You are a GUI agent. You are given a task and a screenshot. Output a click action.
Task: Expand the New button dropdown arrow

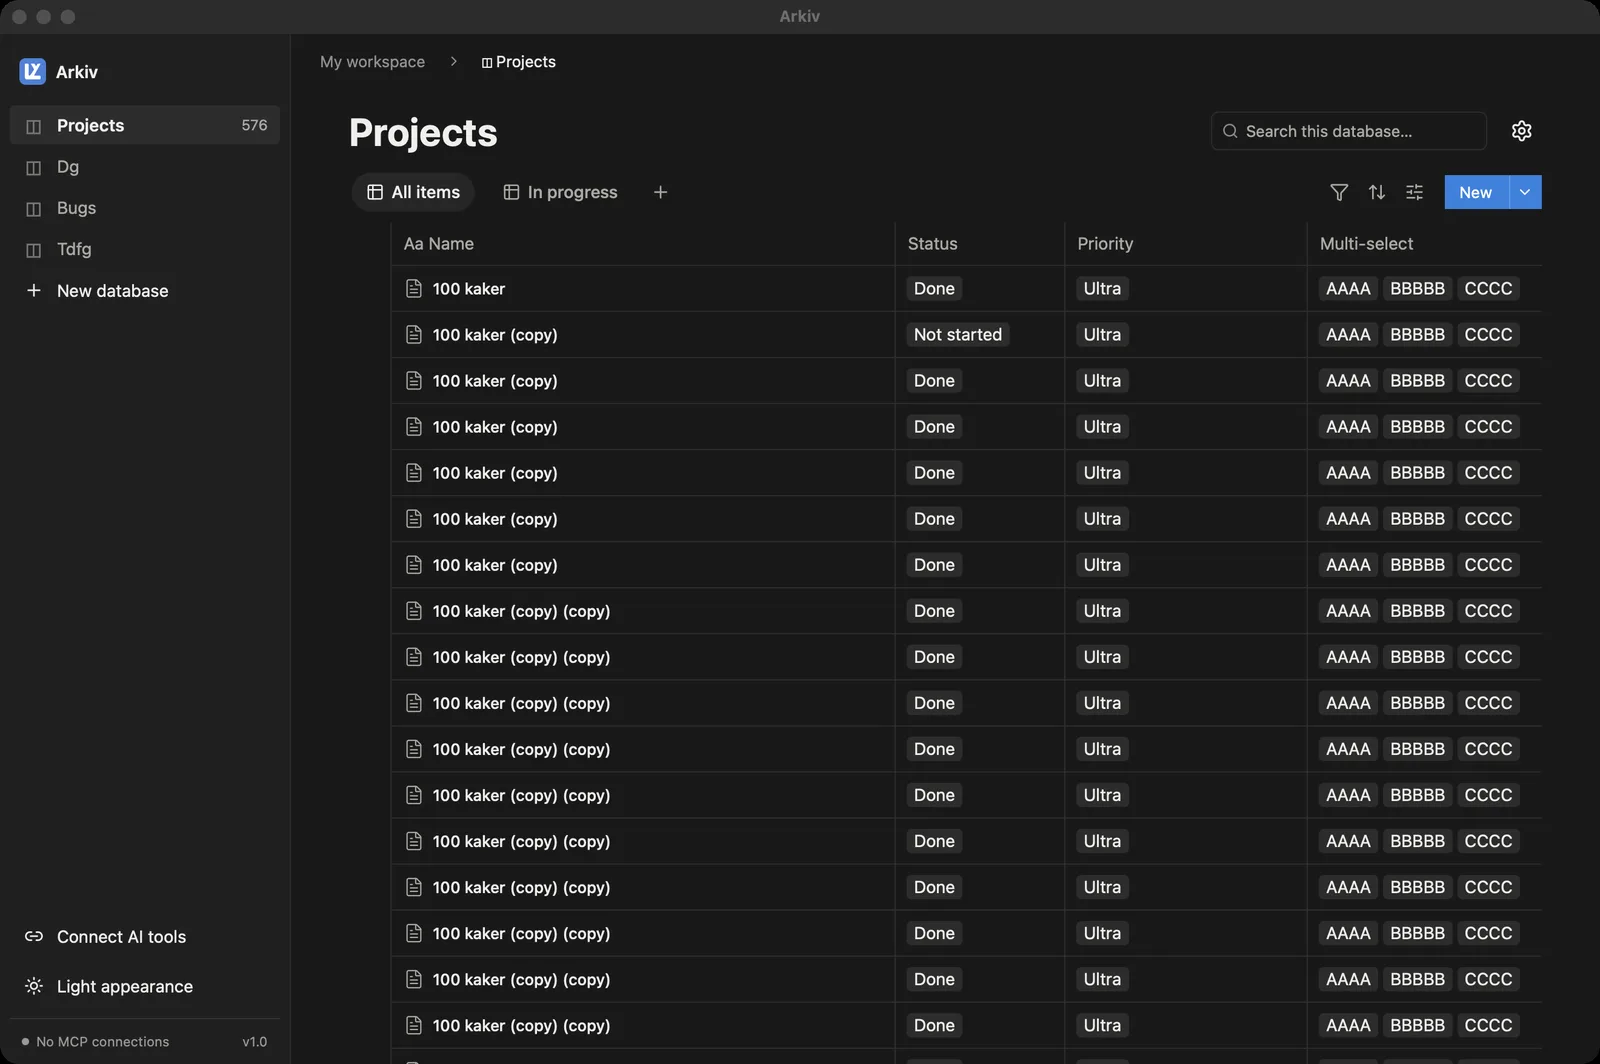coord(1525,192)
